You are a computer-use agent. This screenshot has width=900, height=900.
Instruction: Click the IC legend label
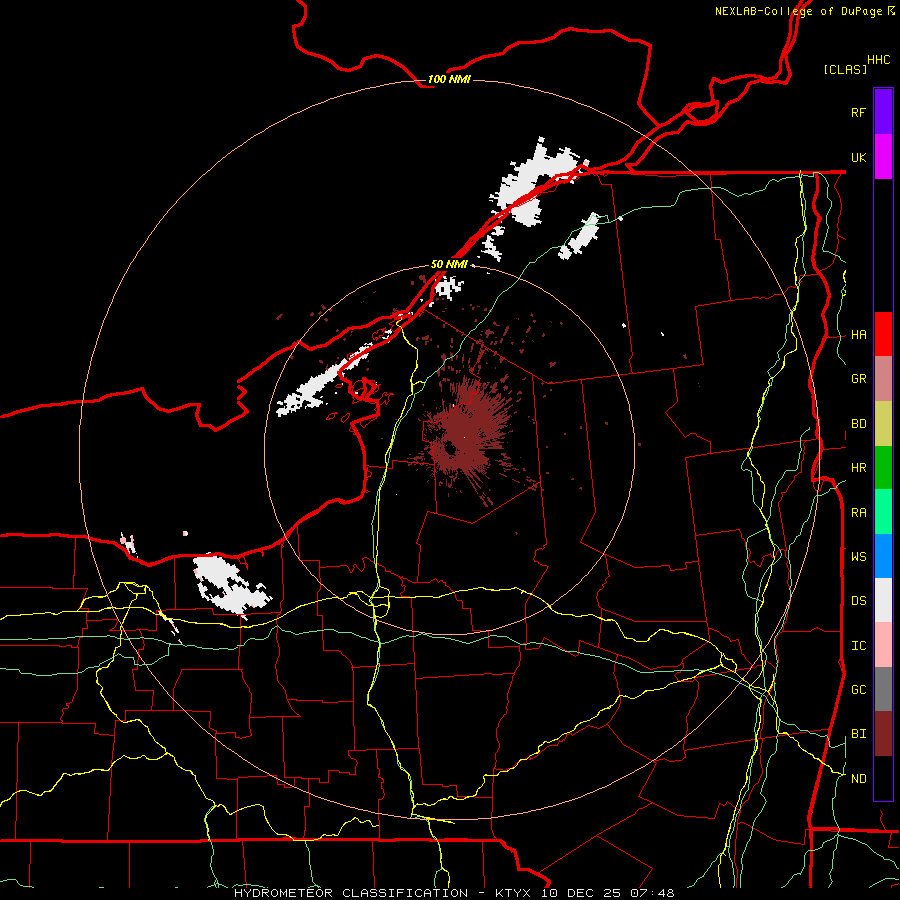point(859,646)
